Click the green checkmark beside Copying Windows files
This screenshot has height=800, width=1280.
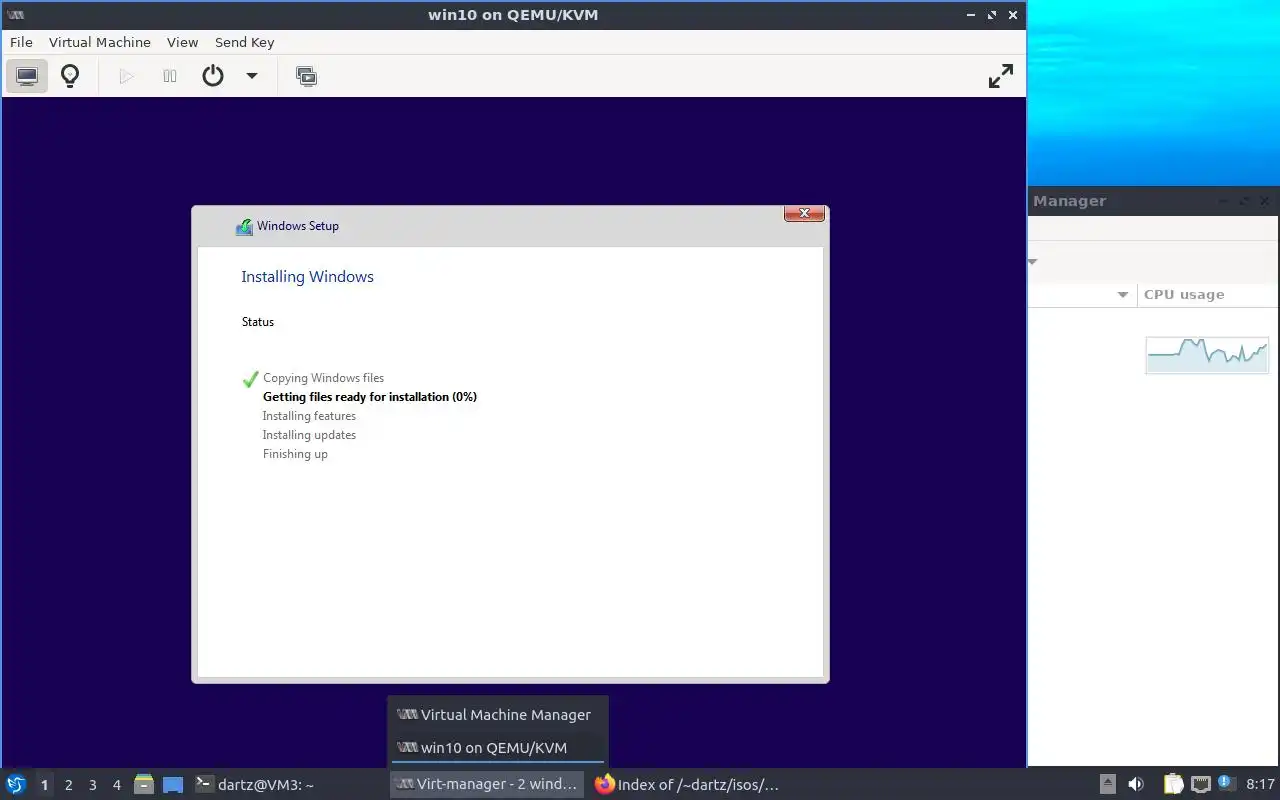click(250, 379)
